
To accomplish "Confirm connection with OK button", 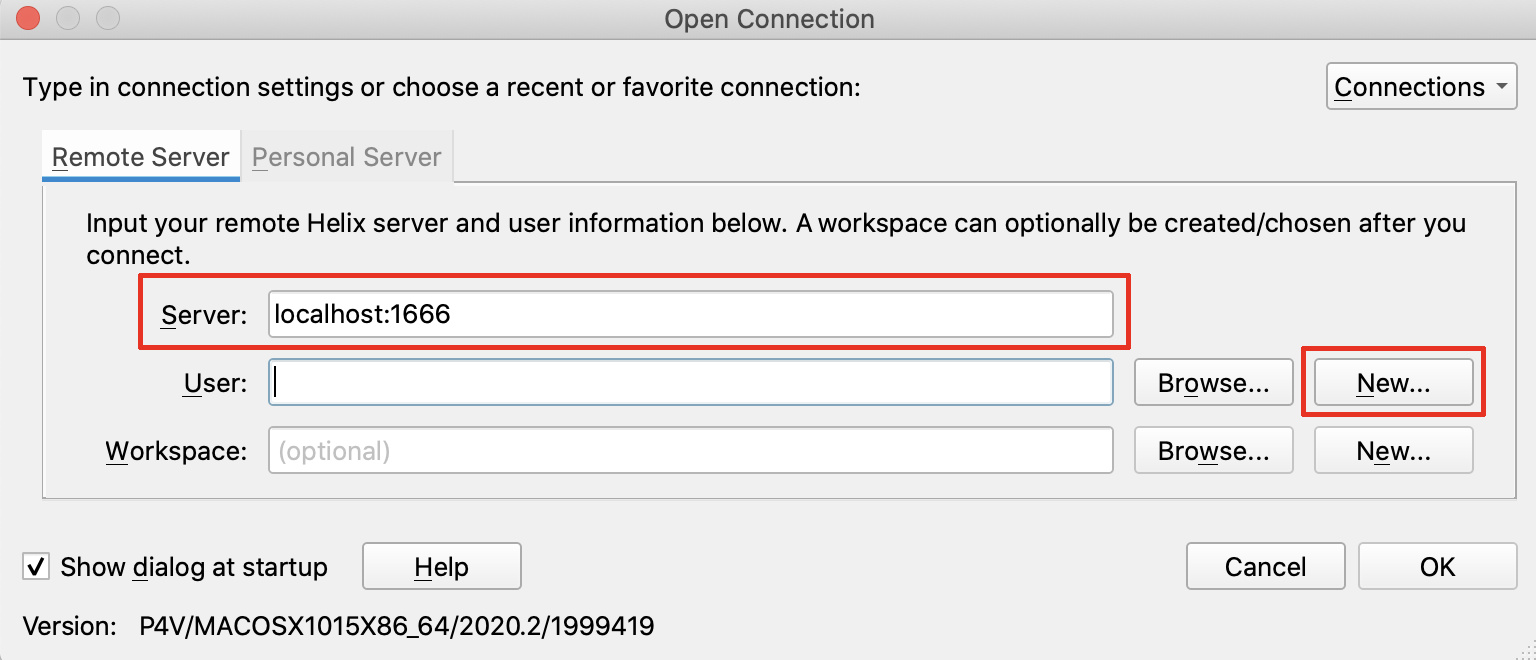I will click(1437, 567).
